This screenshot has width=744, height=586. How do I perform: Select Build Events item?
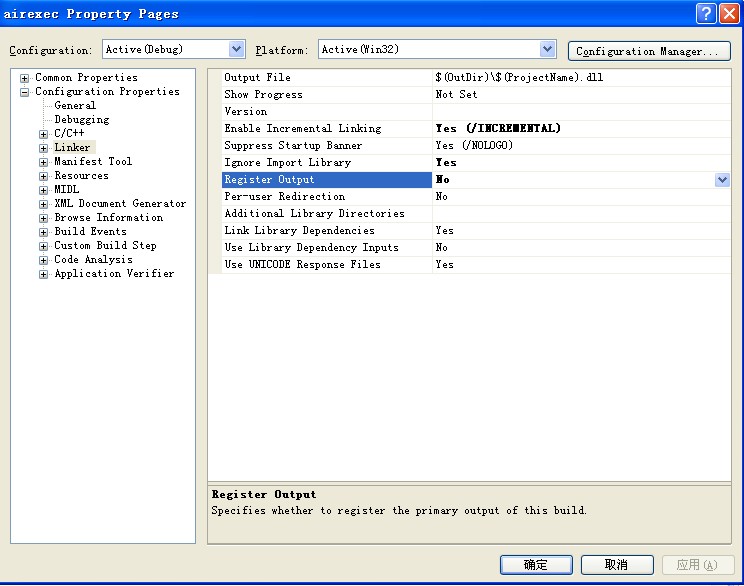(x=90, y=232)
